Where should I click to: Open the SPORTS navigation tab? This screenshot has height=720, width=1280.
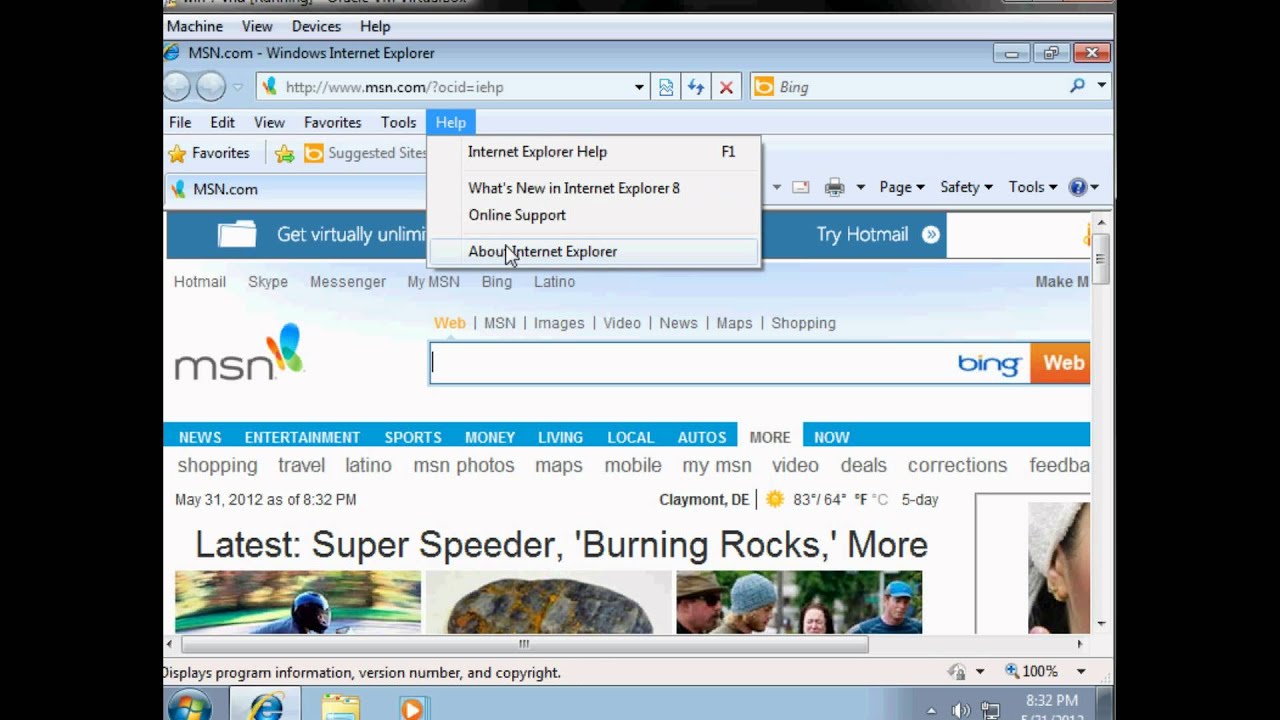pyautogui.click(x=413, y=437)
